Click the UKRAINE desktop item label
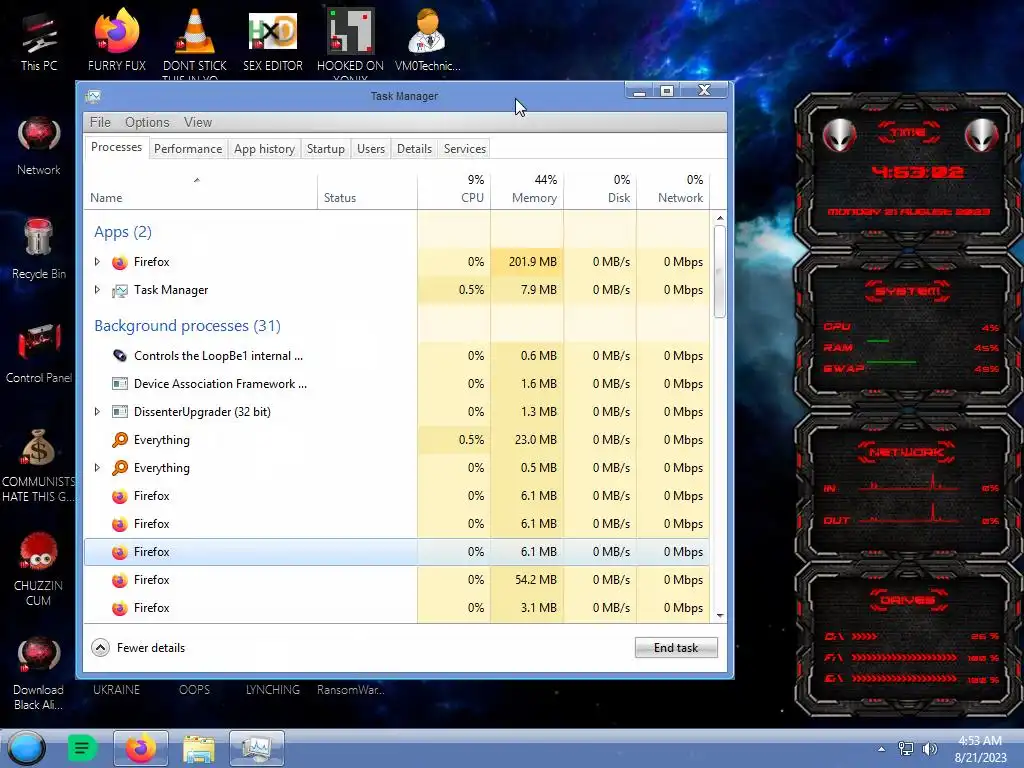 click(116, 690)
